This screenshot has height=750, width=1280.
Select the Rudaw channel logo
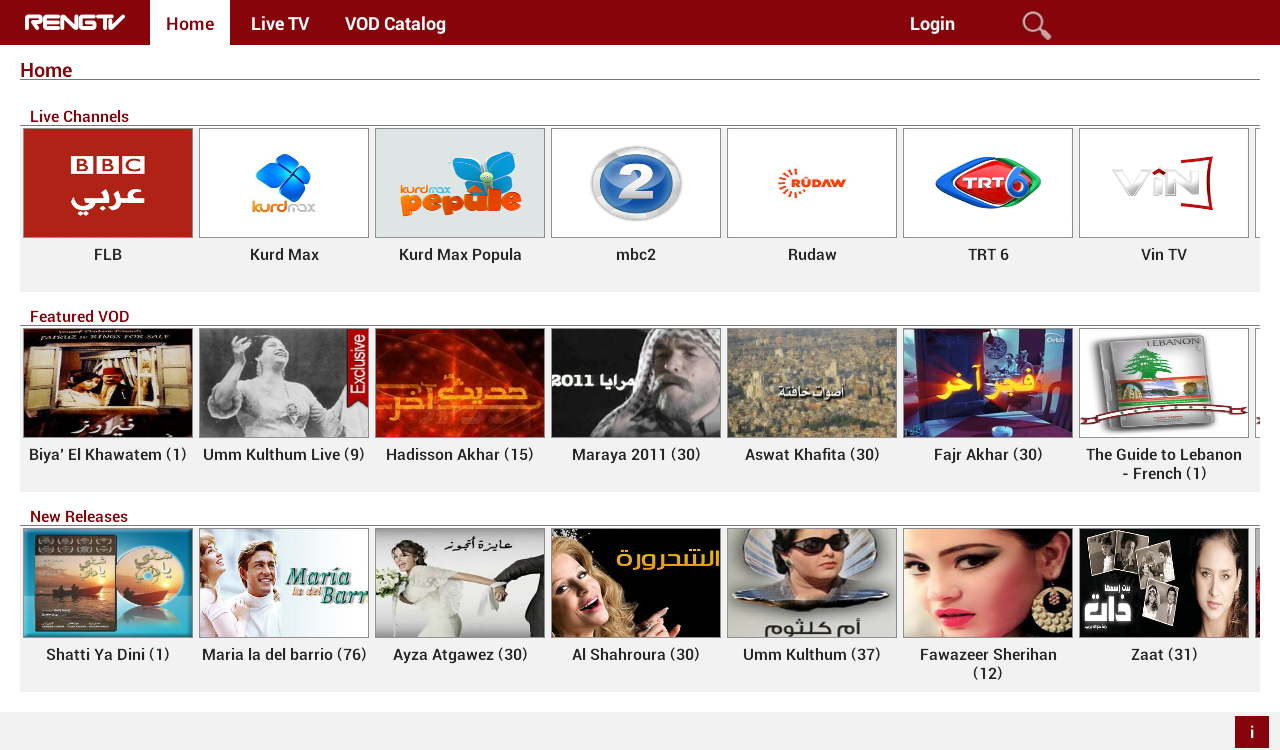coord(812,183)
